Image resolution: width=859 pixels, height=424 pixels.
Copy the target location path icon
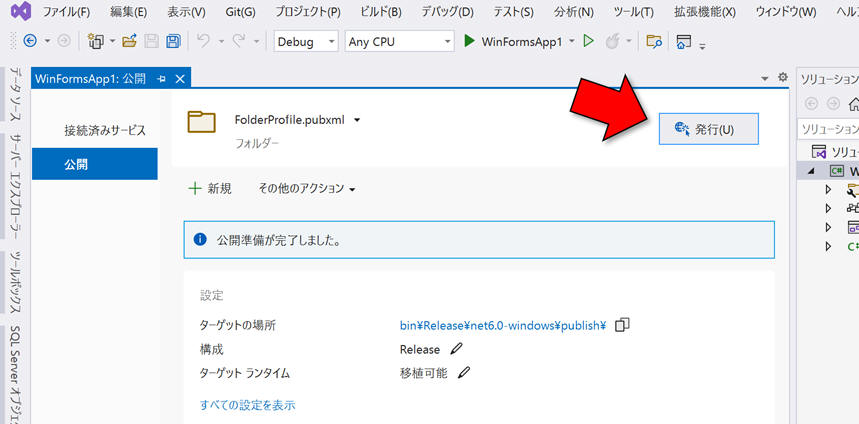click(x=623, y=325)
